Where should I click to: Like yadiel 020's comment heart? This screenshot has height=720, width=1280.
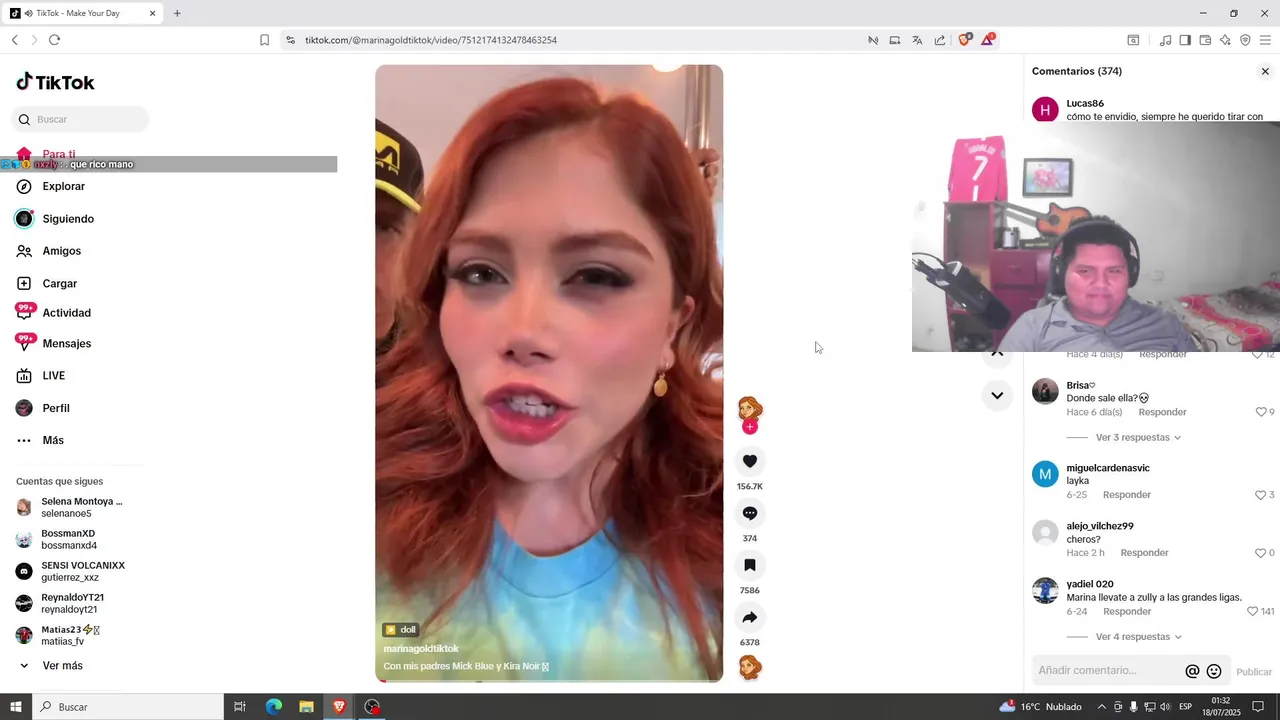[x=1253, y=611]
